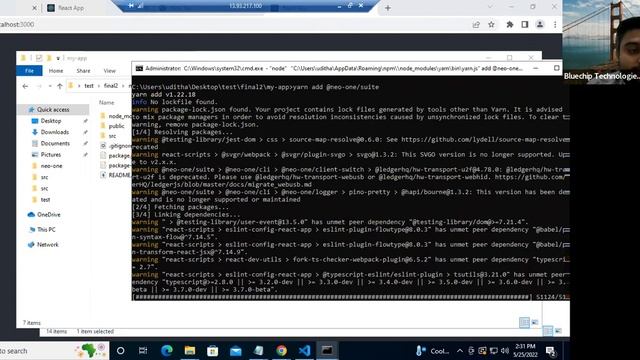
Task: Open Google Chrome from the taskbar
Action: click(x=281, y=351)
